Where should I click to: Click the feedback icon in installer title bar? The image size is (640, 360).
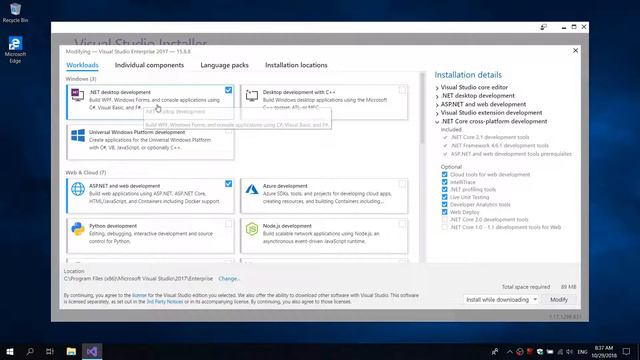click(543, 27)
